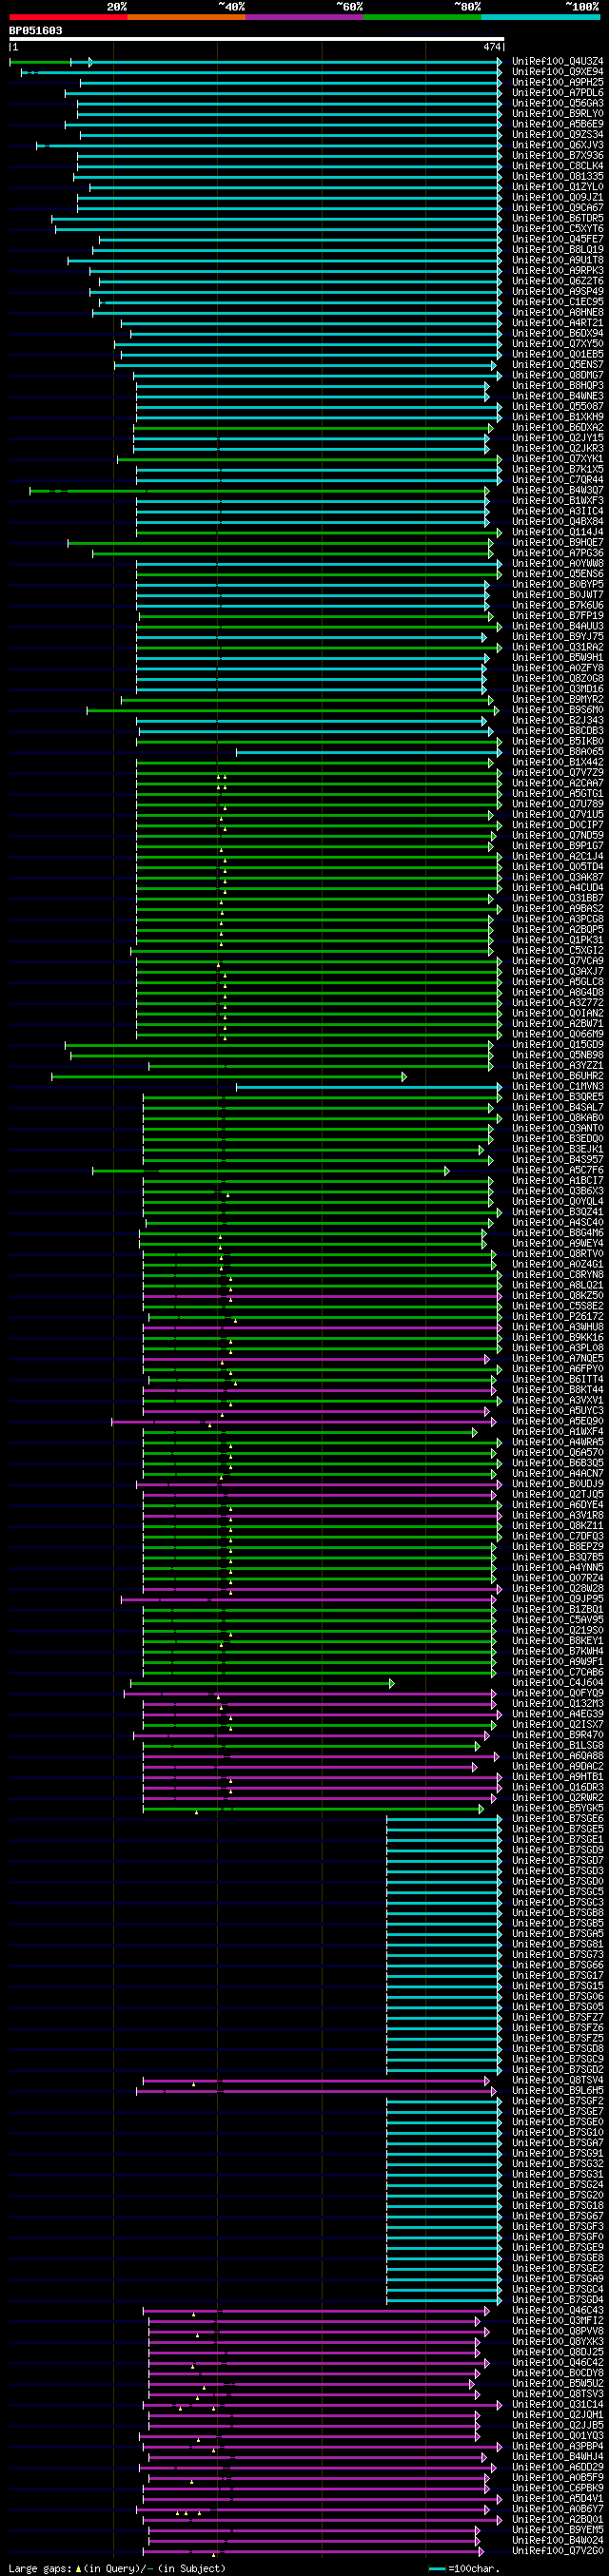Select the UniRef100_Q9CA67 entry

(557, 208)
